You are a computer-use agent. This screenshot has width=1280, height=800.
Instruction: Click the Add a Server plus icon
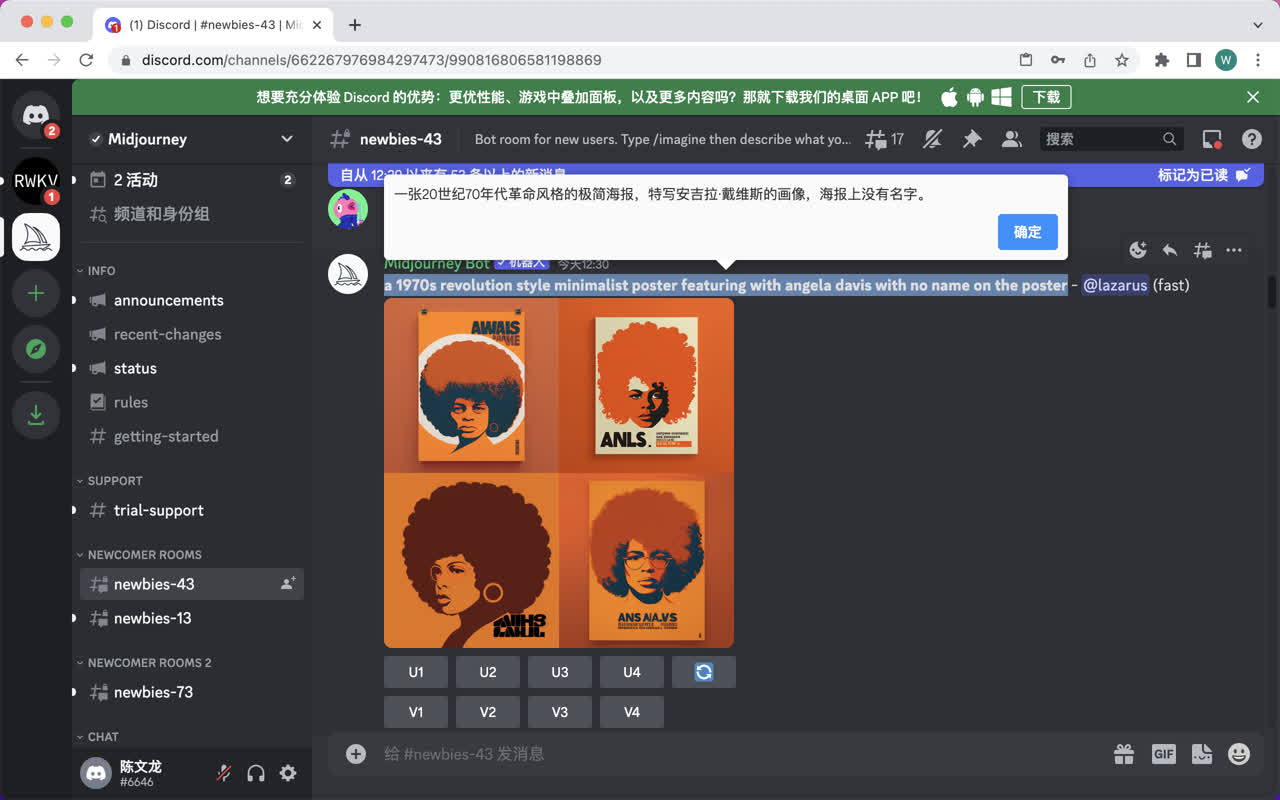click(x=36, y=293)
